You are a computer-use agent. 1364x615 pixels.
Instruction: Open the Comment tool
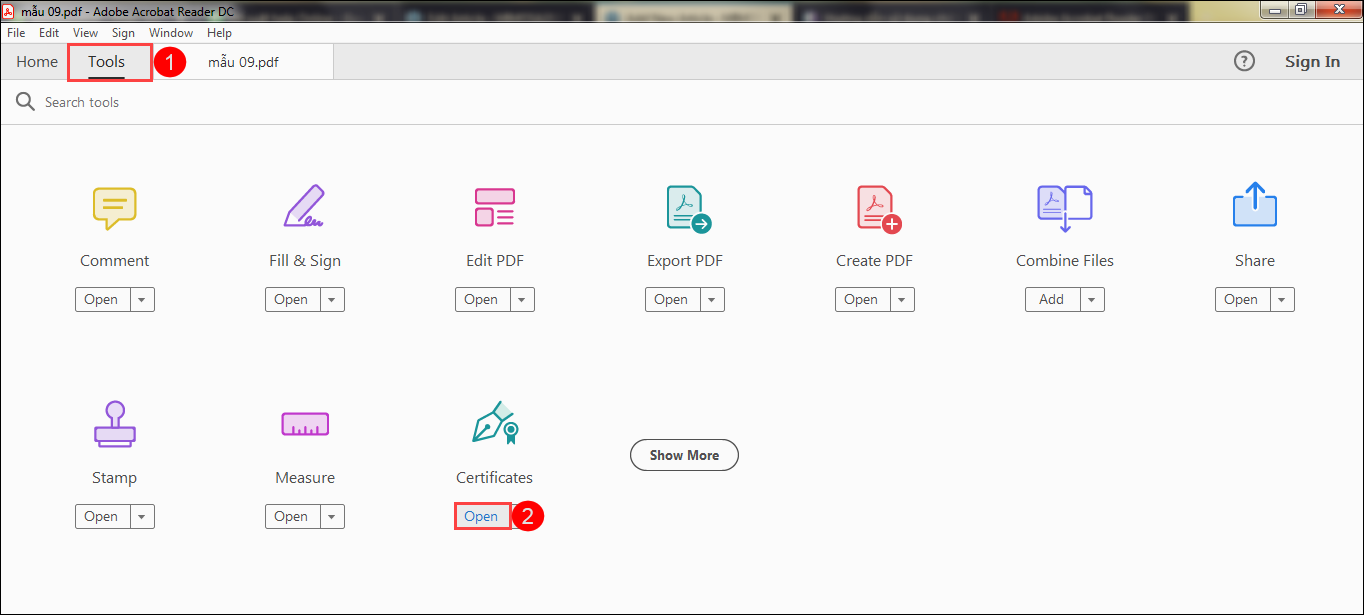[102, 299]
